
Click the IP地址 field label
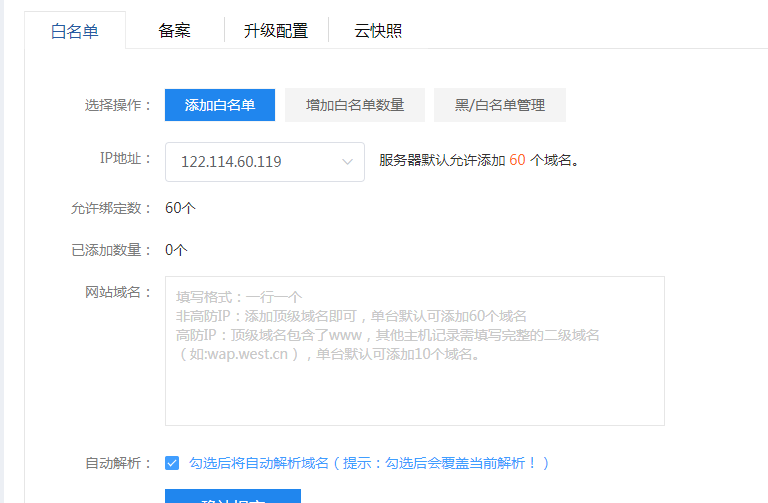coord(125,158)
